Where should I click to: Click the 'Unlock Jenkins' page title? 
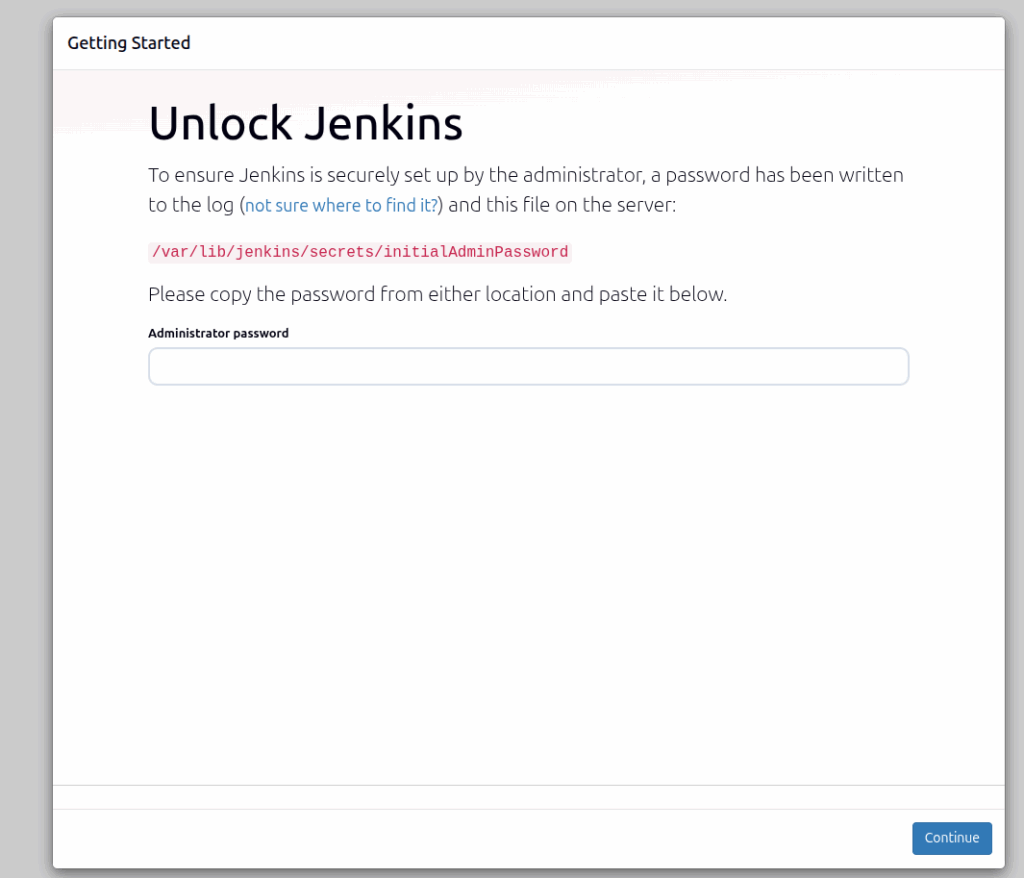coord(305,122)
